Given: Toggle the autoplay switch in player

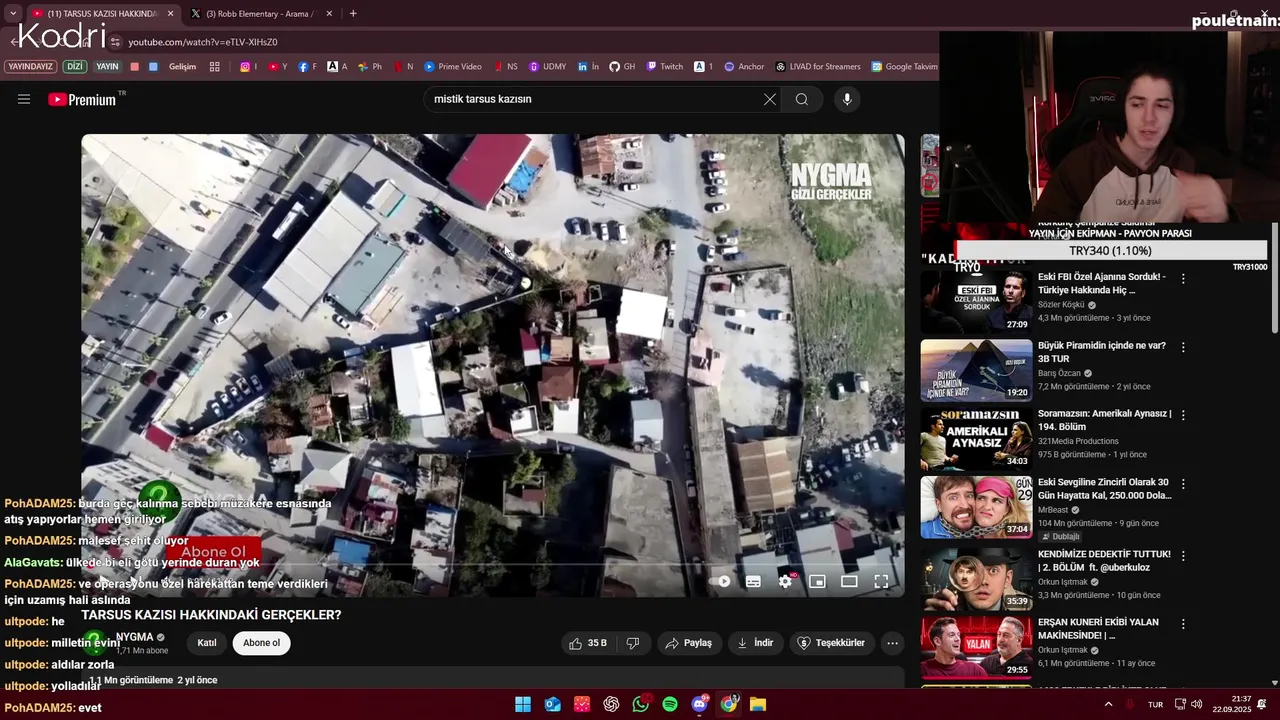Looking at the screenshot, I should pos(720,581).
